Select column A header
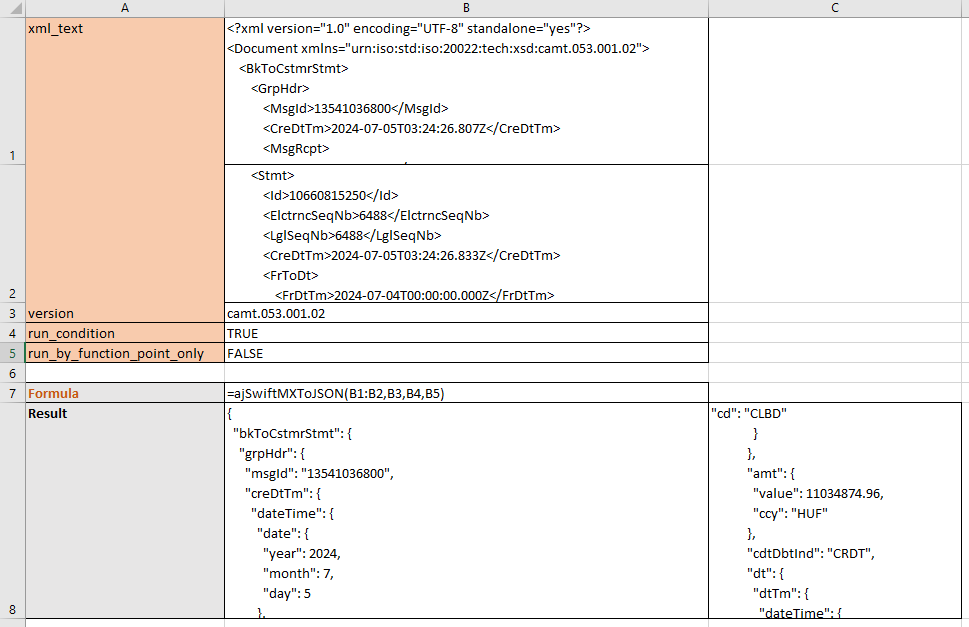This screenshot has width=969, height=627. tap(124, 8)
